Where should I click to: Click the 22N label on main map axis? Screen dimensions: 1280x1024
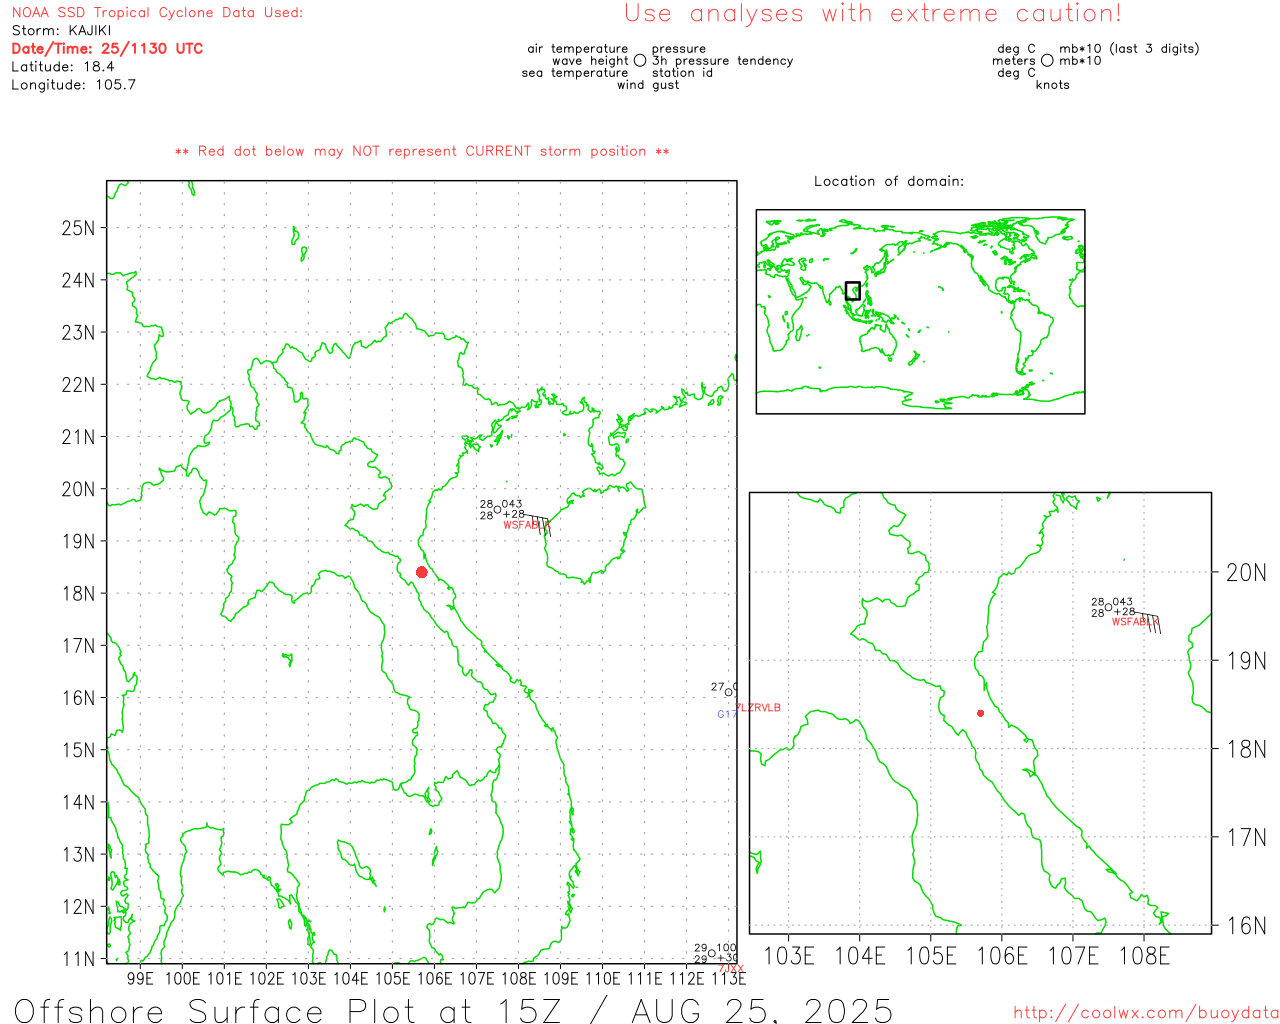coord(78,385)
